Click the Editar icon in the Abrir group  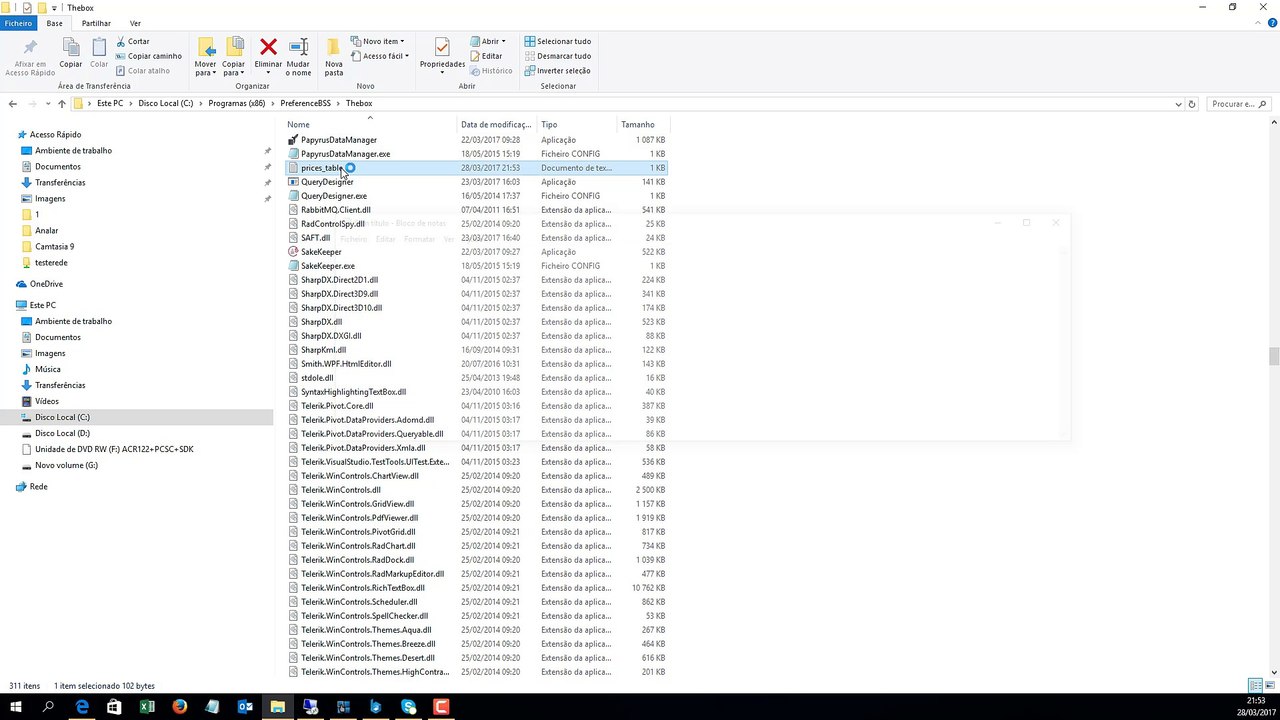click(475, 56)
